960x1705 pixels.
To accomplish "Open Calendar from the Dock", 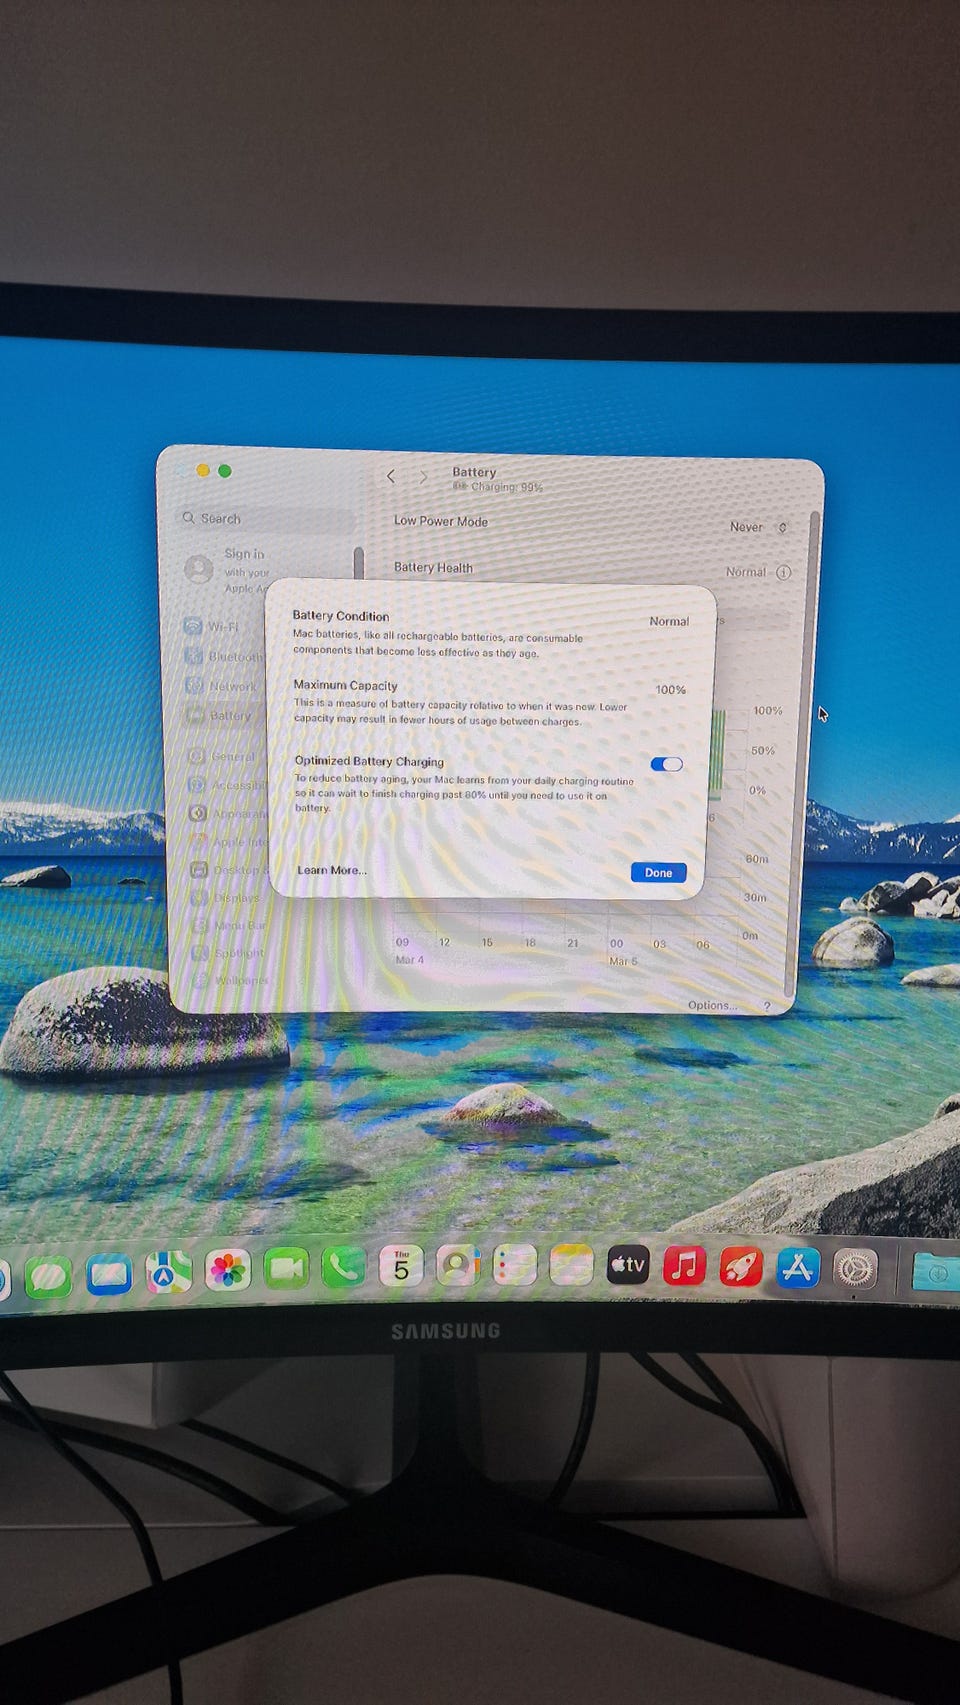I will click(x=401, y=1266).
